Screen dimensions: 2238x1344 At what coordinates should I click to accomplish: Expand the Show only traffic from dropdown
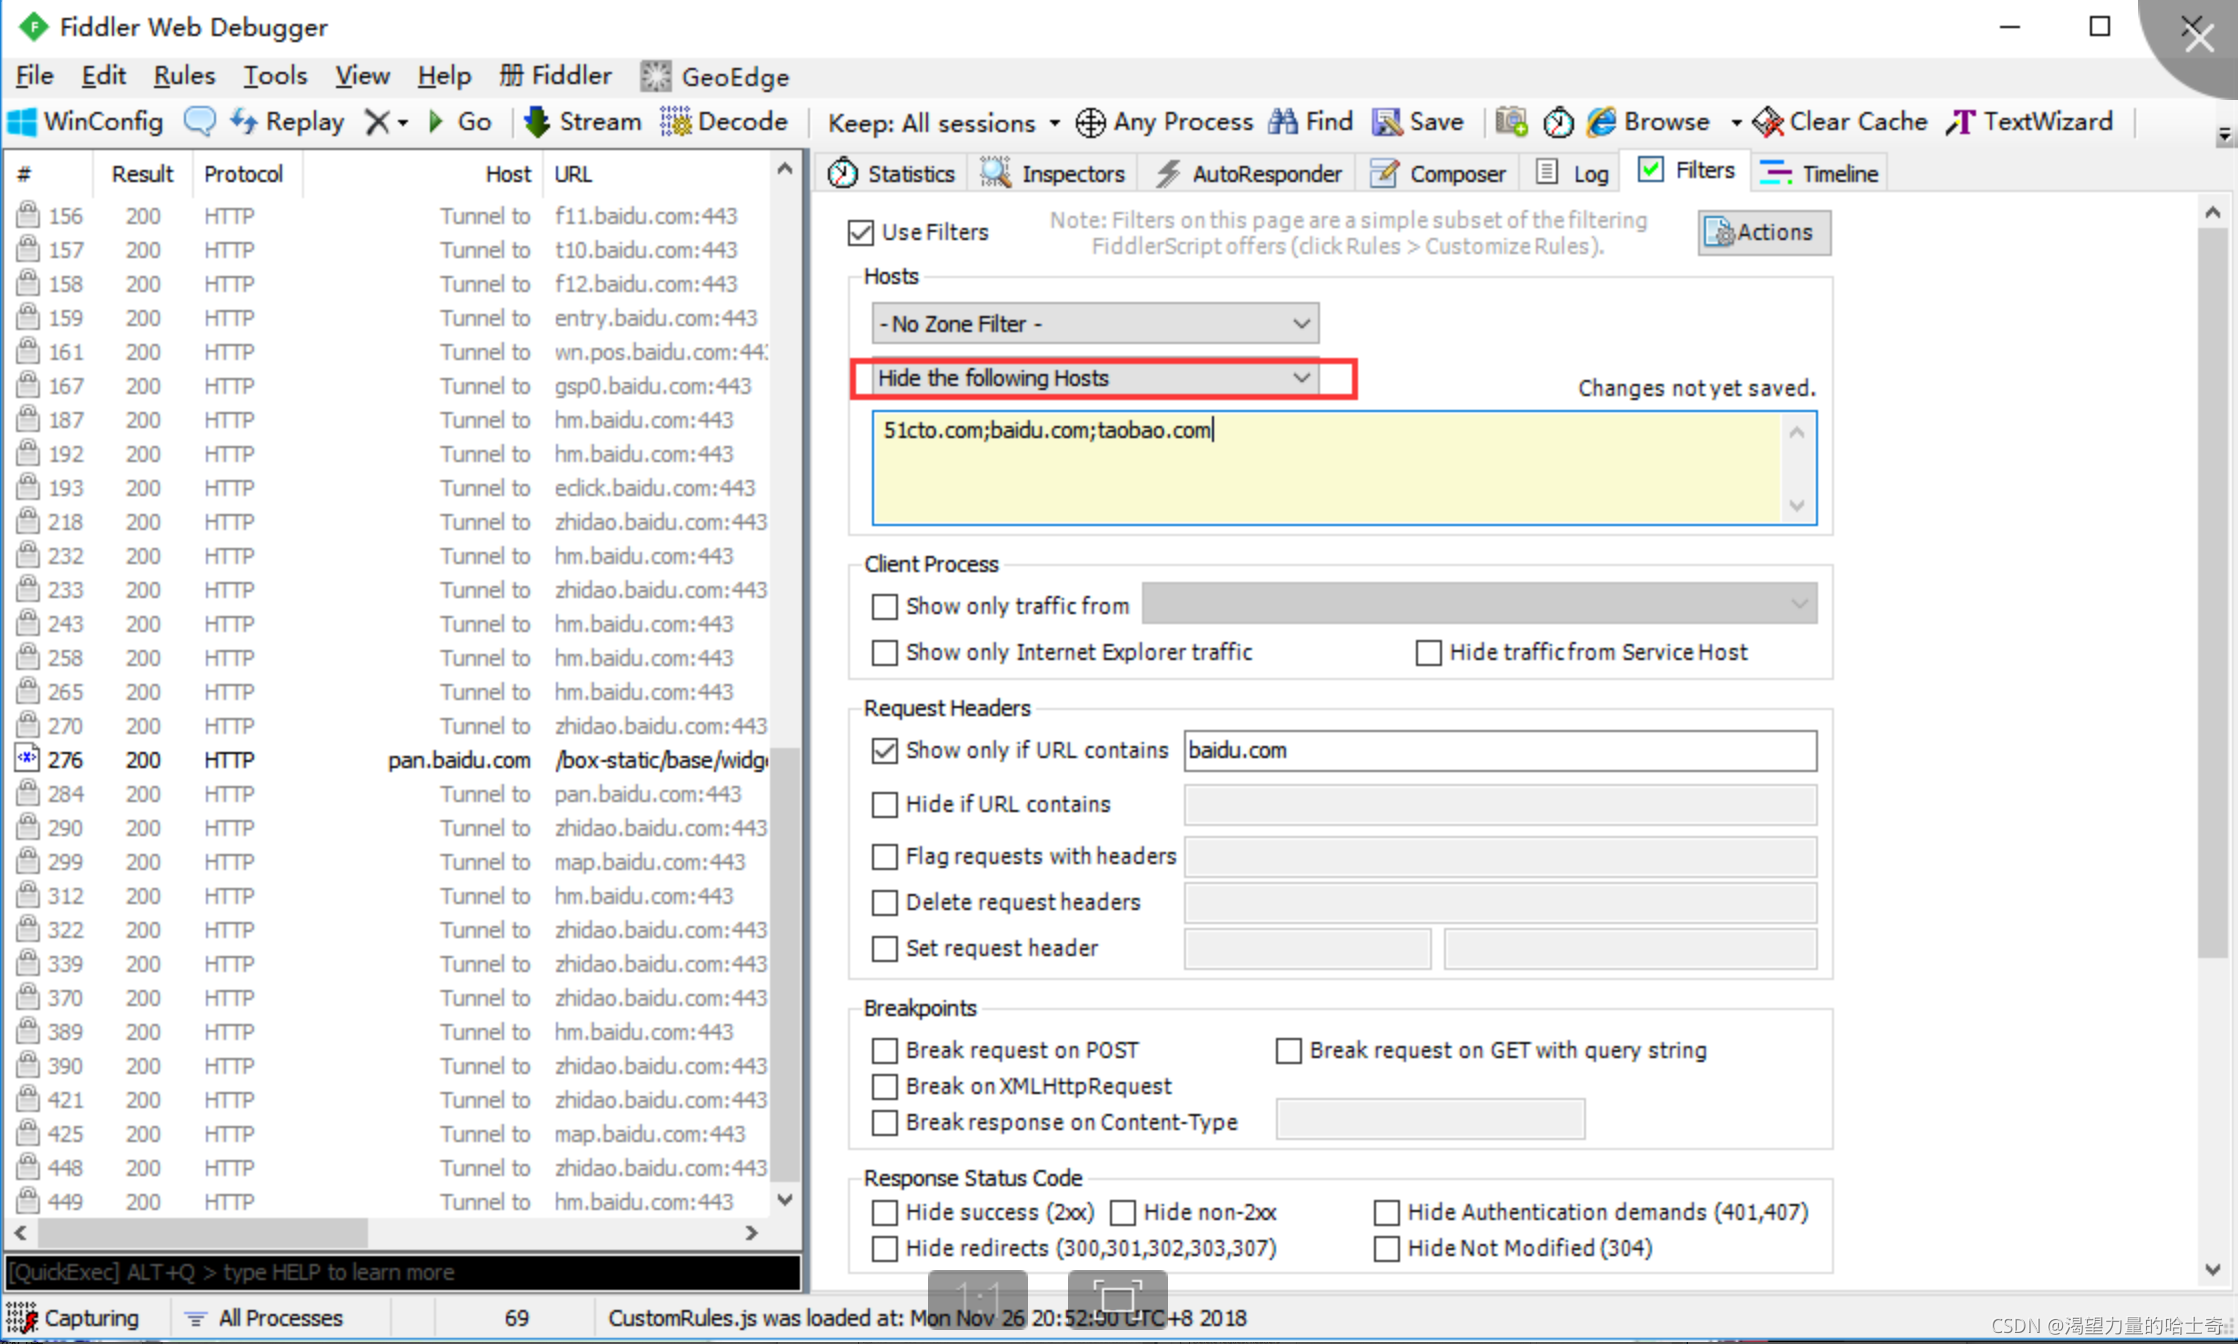pos(1802,604)
